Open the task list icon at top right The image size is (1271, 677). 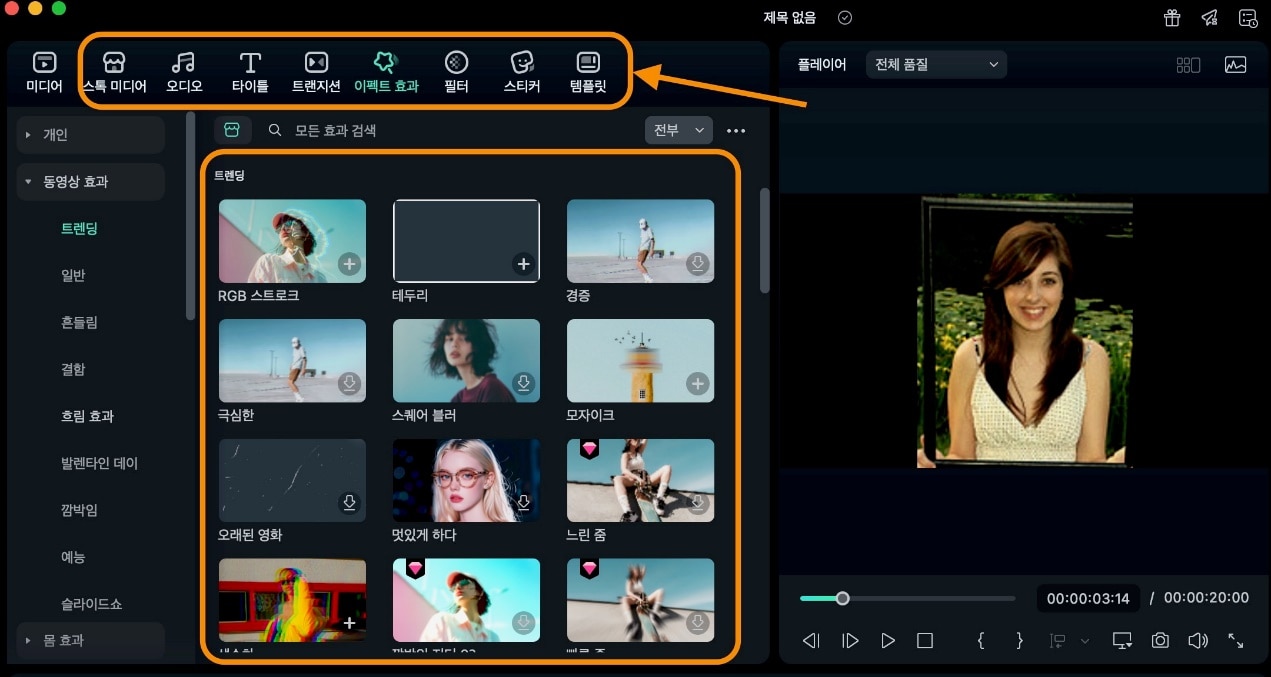tap(1248, 18)
